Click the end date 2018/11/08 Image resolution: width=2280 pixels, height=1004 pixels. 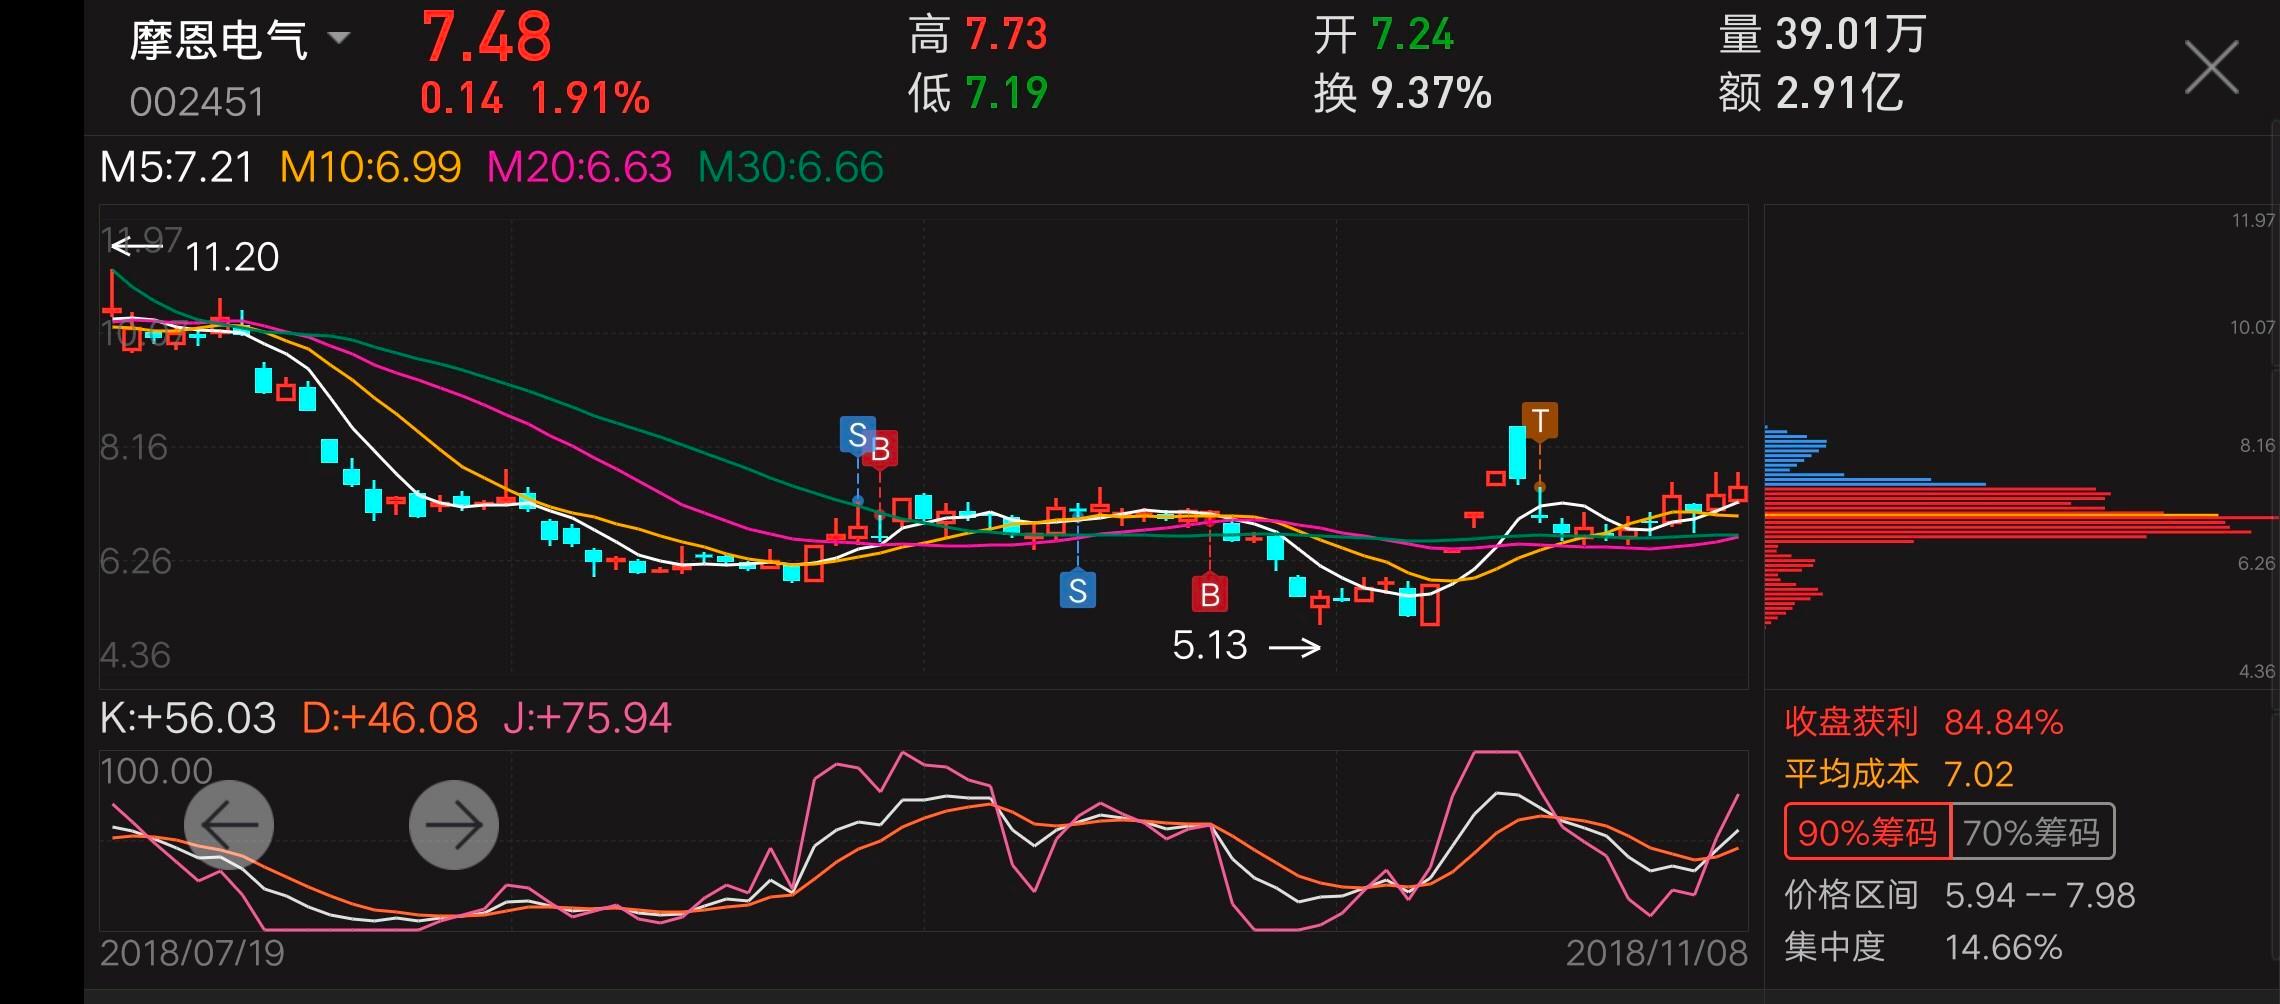click(x=1656, y=953)
